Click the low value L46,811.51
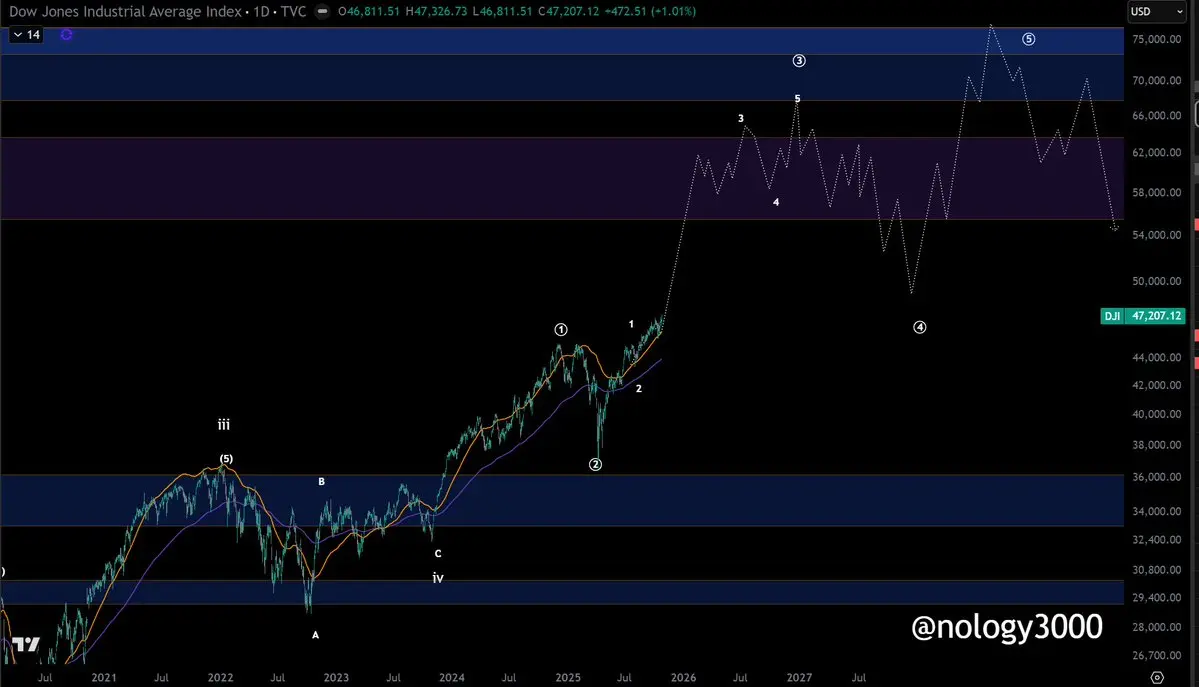 coord(502,11)
